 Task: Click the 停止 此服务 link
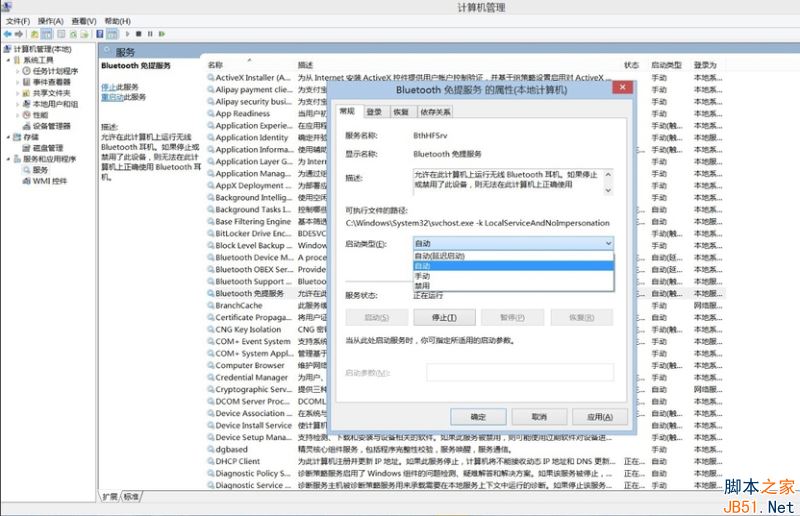(x=109, y=87)
